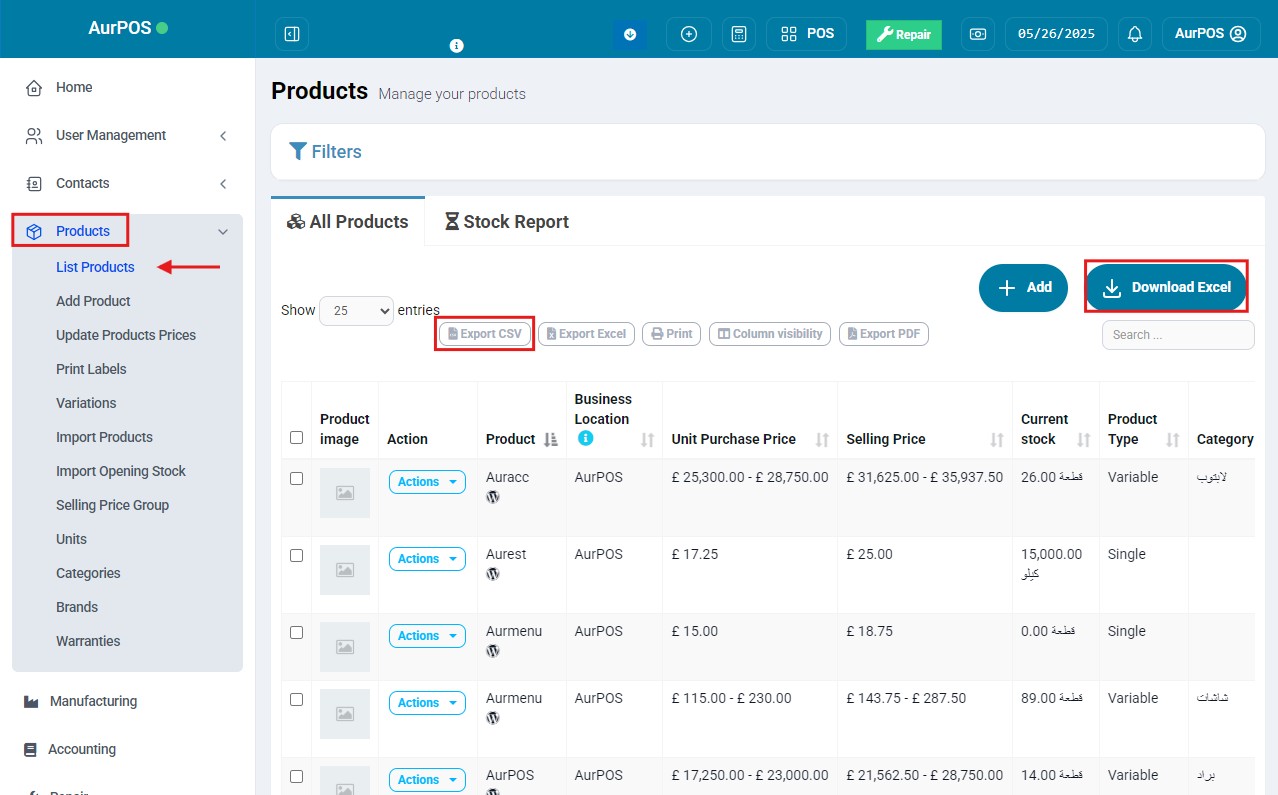1278x795 pixels.
Task: Open Print Labels in sidebar
Action: 91,369
